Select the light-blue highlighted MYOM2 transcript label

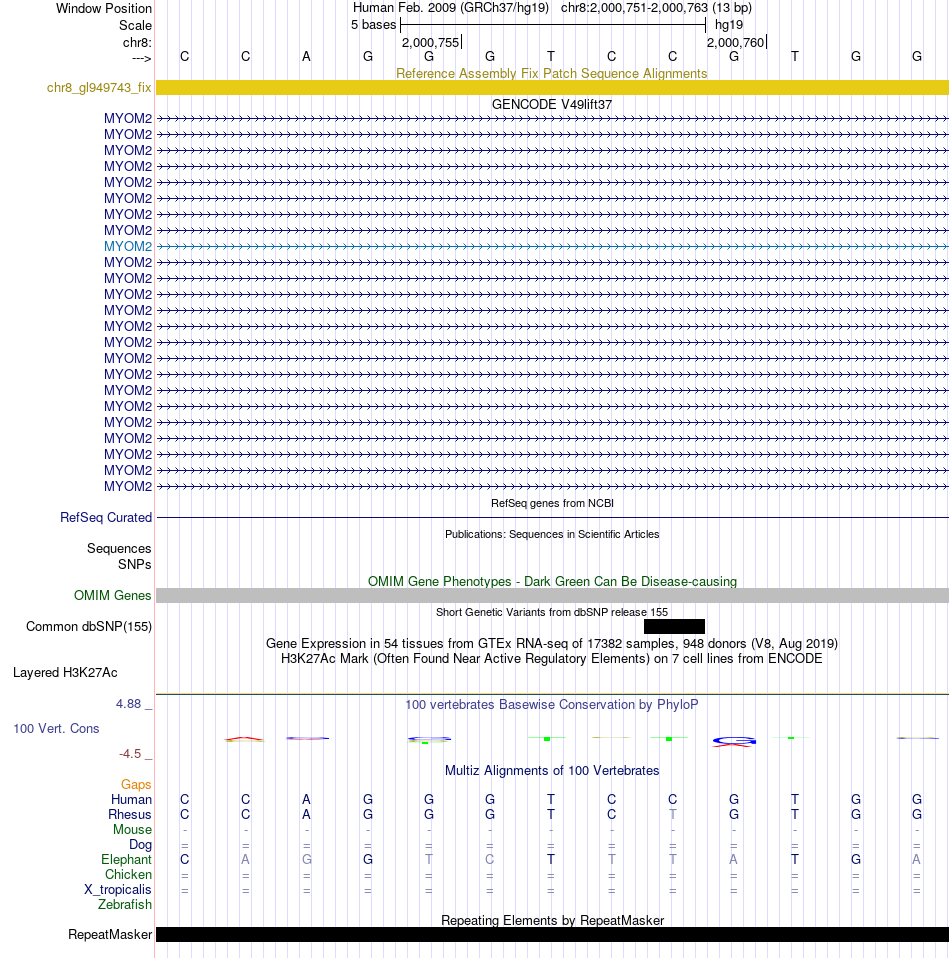(x=128, y=246)
